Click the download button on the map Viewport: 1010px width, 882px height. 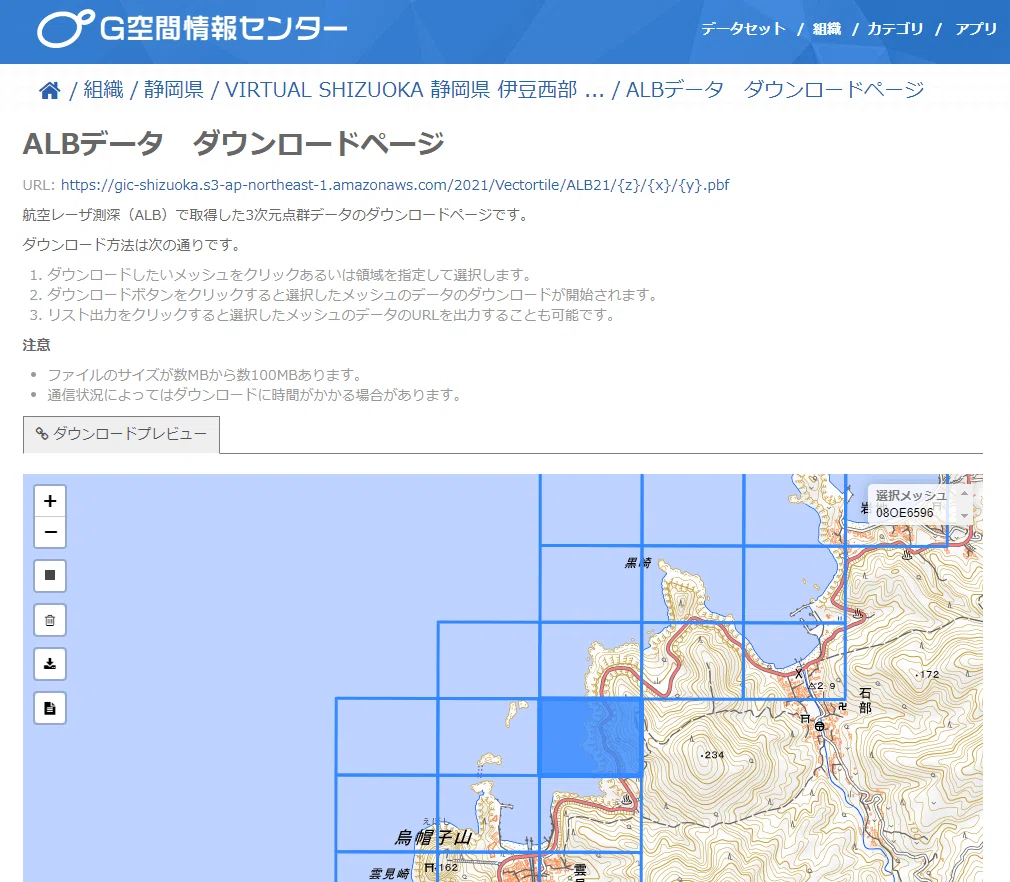[x=50, y=664]
